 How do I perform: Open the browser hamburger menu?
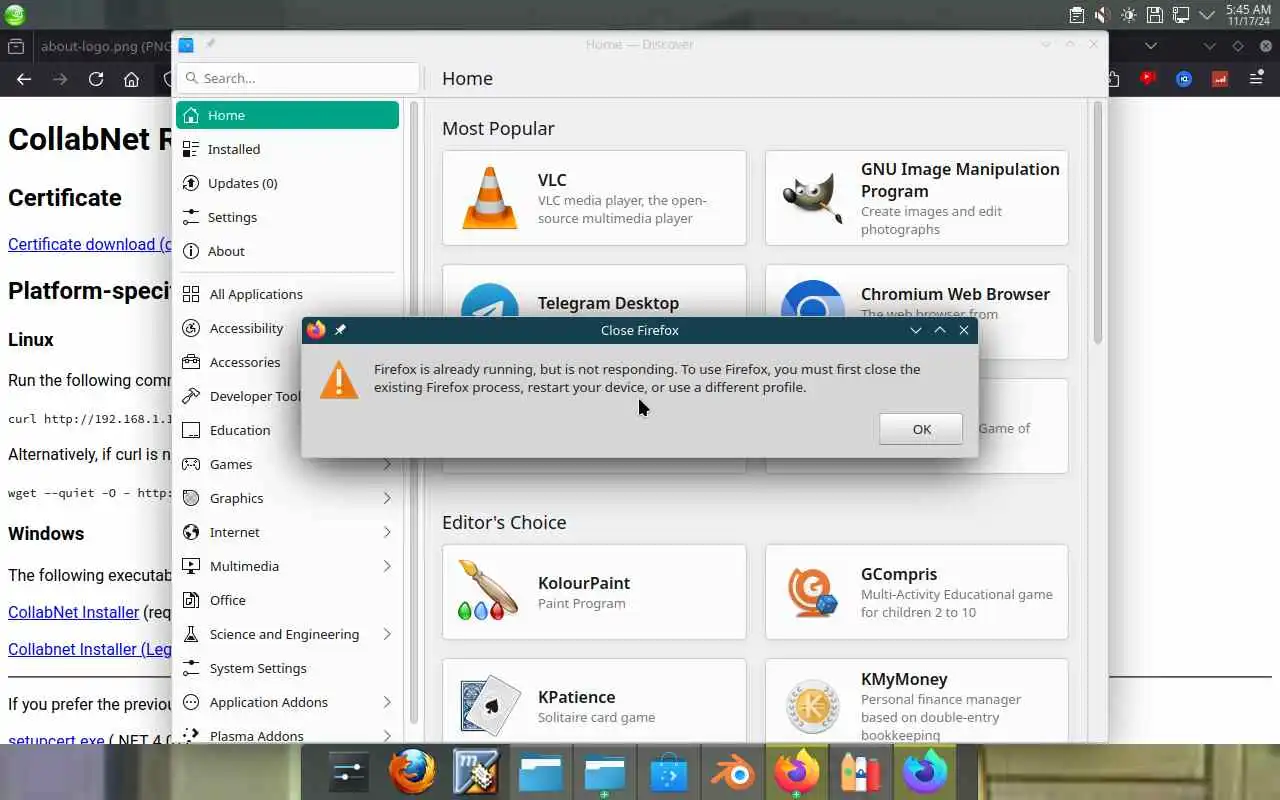(1256, 78)
